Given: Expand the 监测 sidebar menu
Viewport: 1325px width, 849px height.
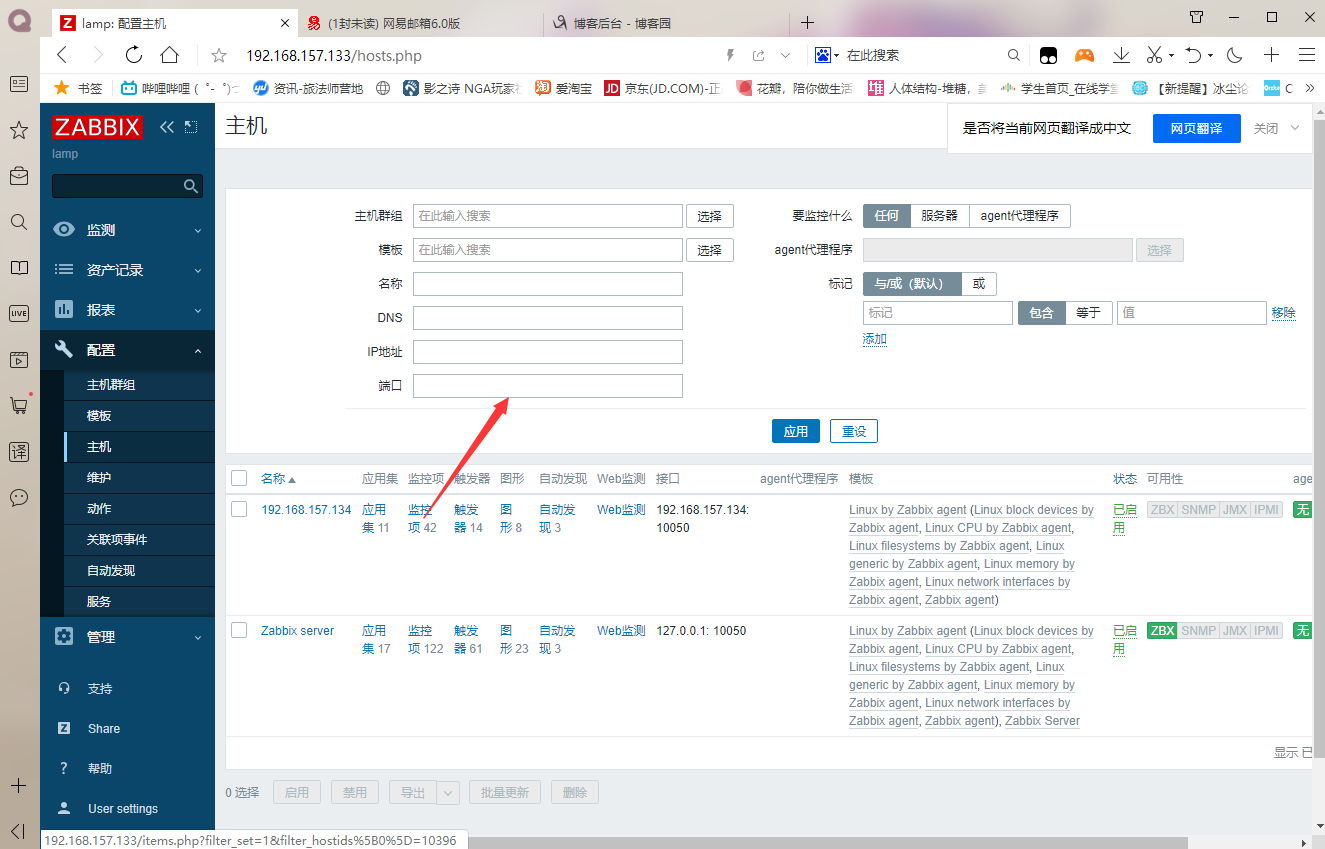Looking at the screenshot, I should click(x=127, y=230).
